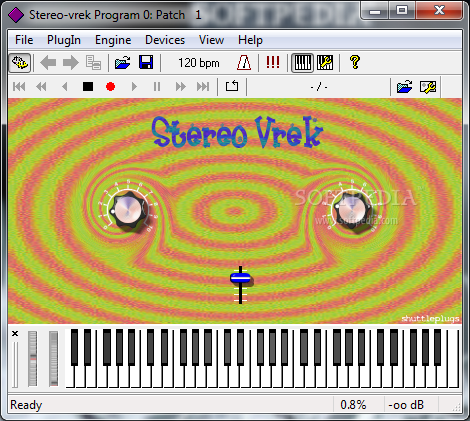470x421 pixels.
Task: Click the thin velocity slider under x
Action: click(x=15, y=365)
